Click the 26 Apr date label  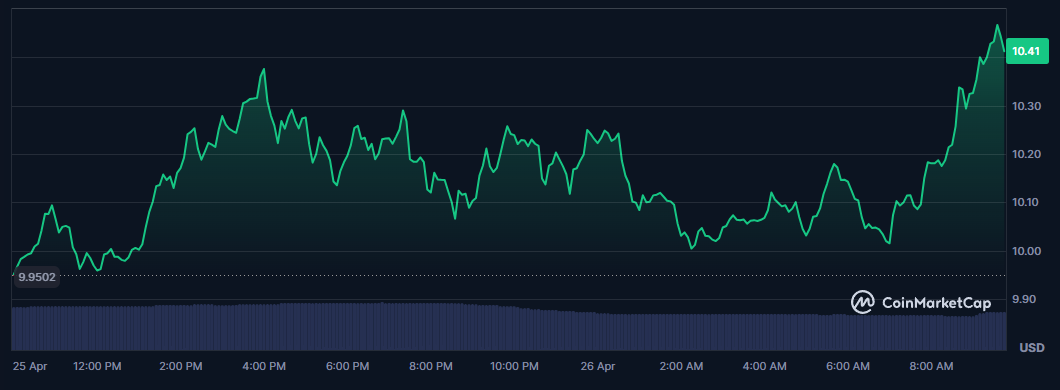click(x=598, y=366)
